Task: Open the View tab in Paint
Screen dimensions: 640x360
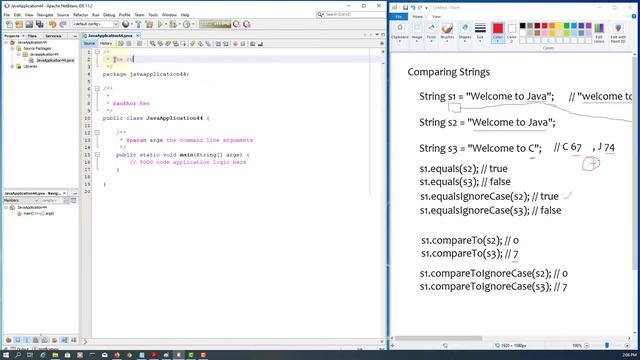Action: [x=436, y=17]
